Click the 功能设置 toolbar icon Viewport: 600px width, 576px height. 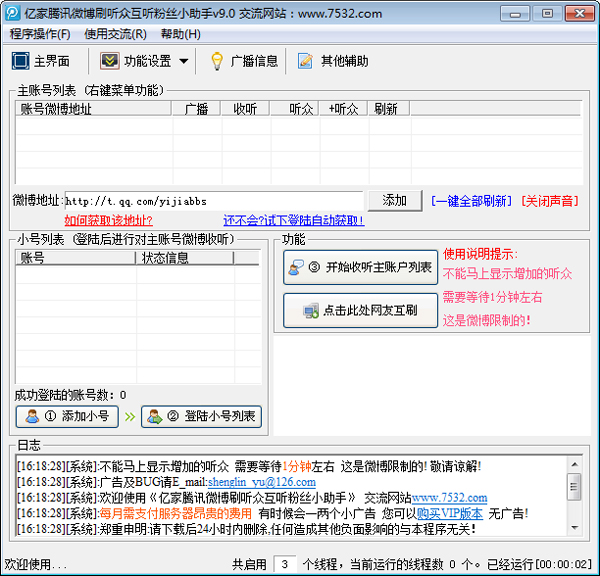tap(109, 61)
